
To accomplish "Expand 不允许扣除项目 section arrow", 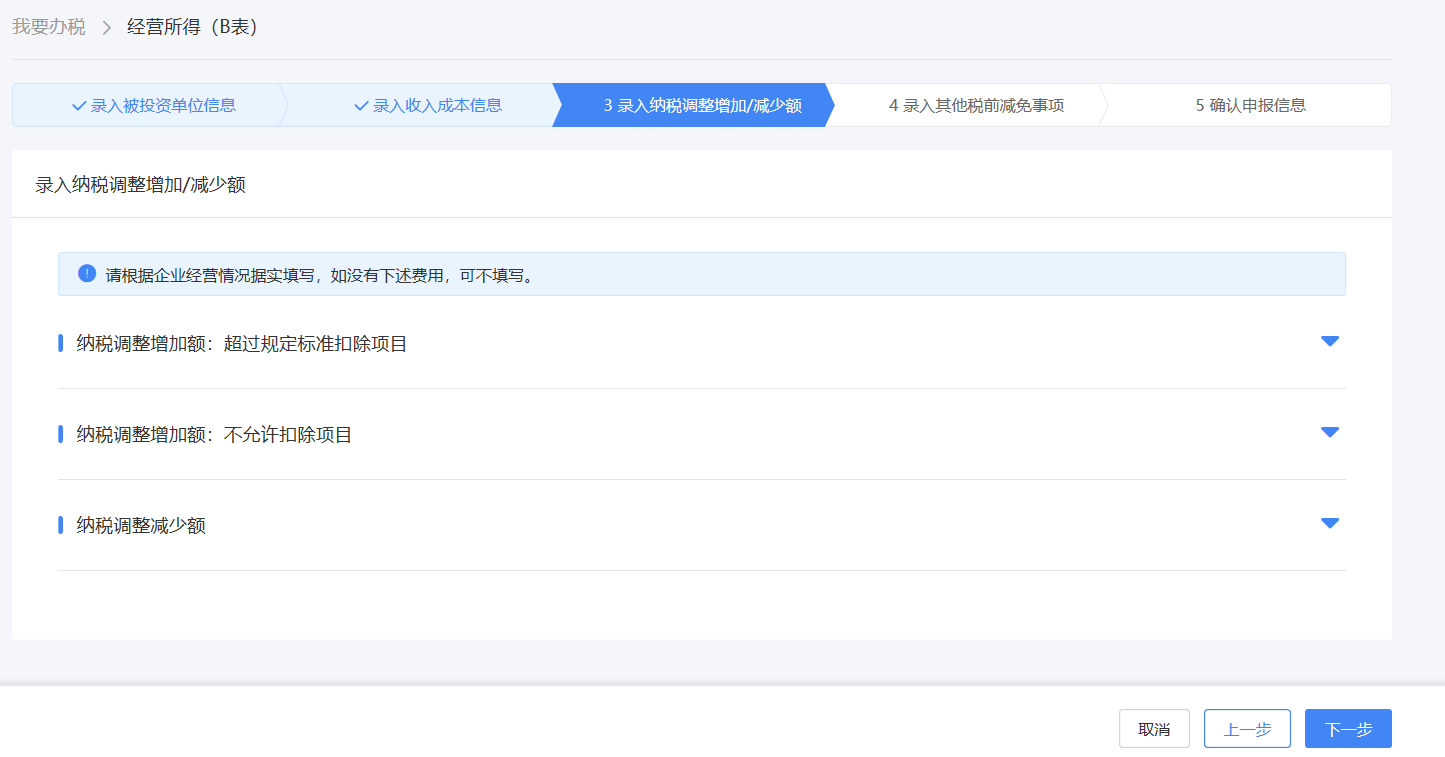I will [x=1329, y=432].
